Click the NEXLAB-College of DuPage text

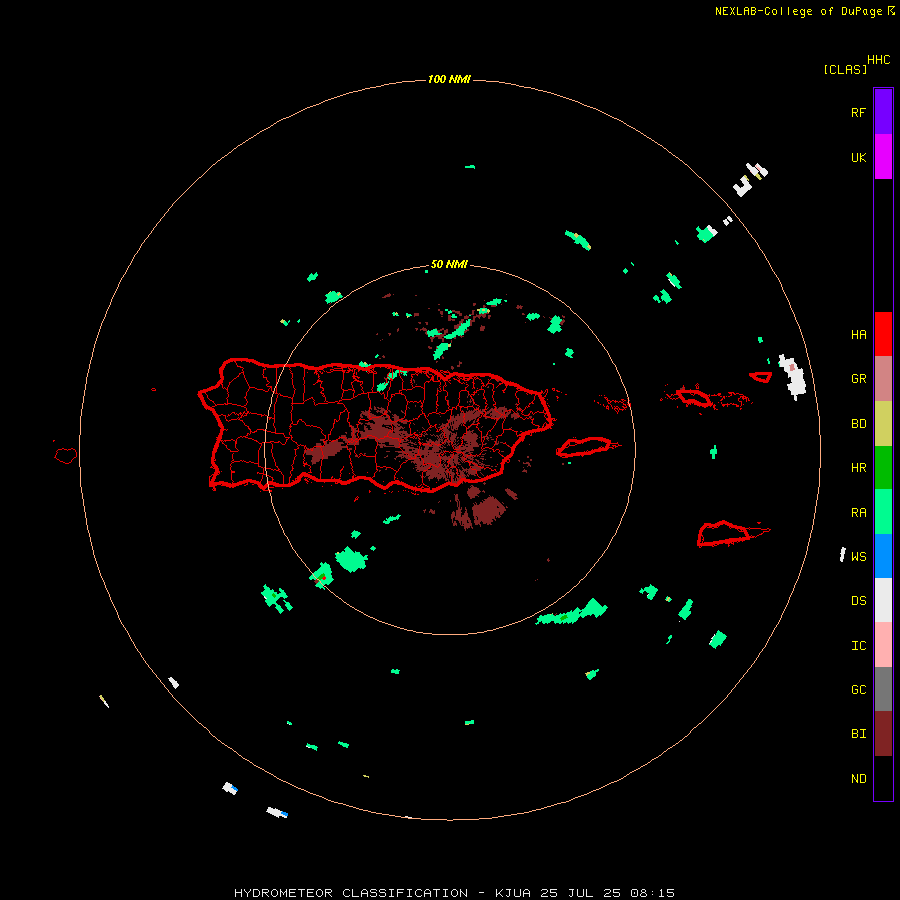pyautogui.click(x=798, y=11)
